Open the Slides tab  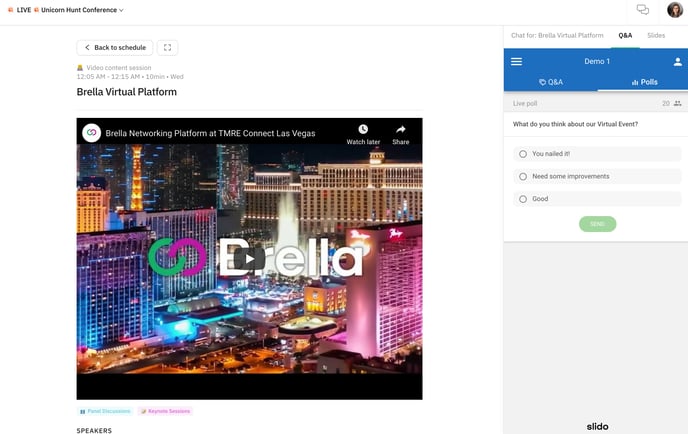coord(656,36)
